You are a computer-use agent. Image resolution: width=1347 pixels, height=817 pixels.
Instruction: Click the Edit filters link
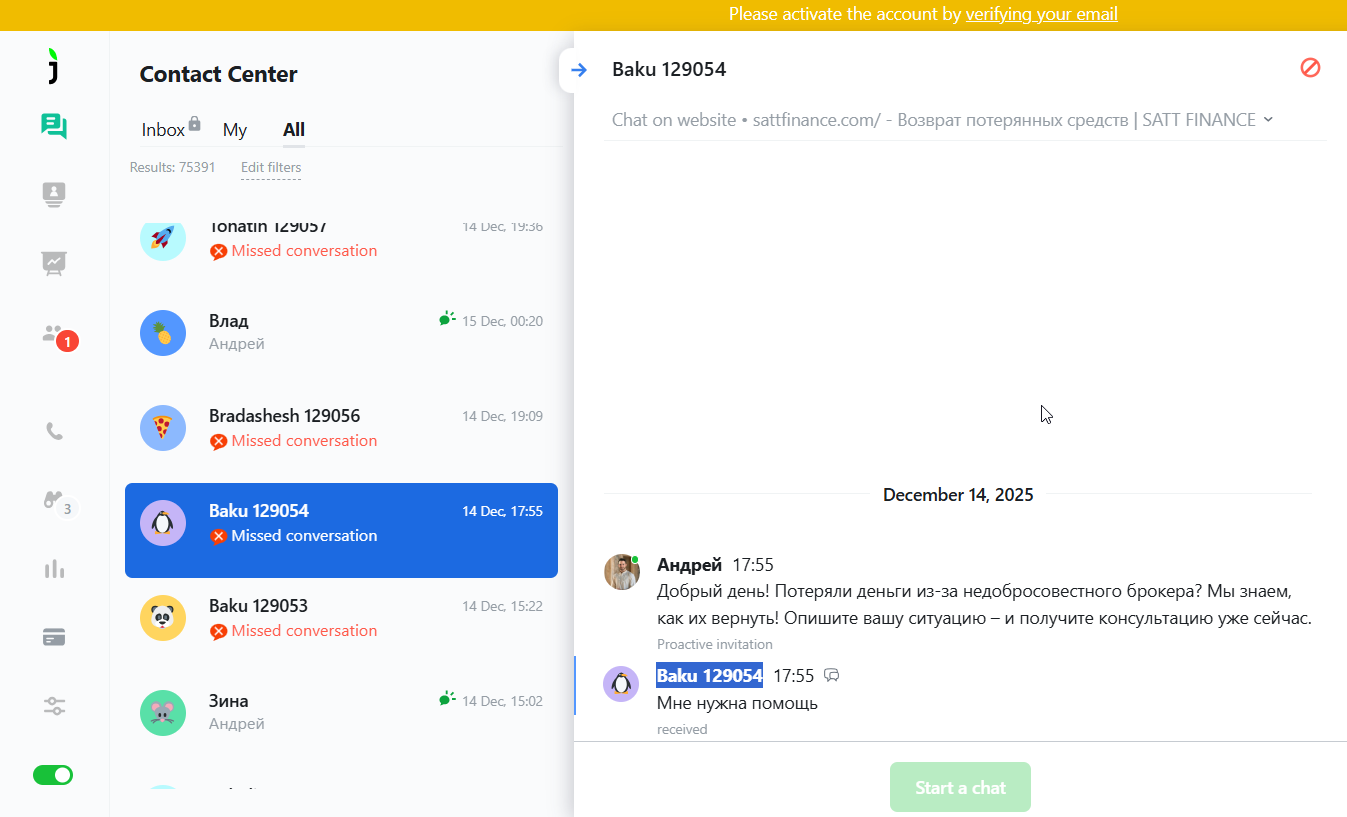(271, 168)
